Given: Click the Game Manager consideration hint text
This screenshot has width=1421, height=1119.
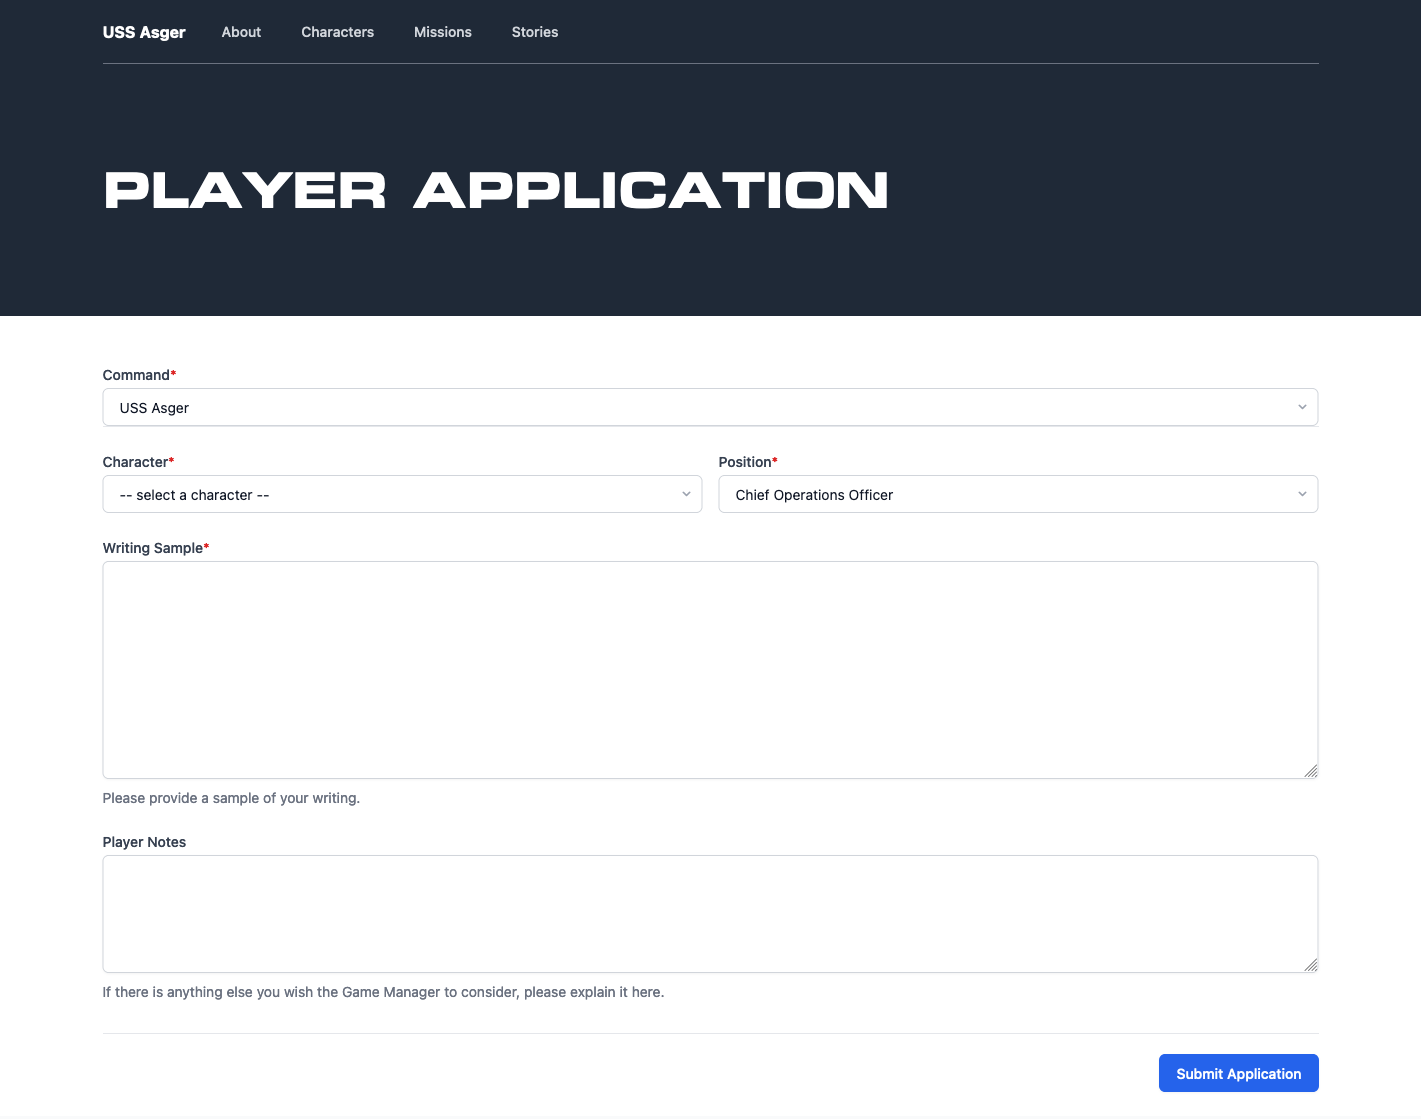Looking at the screenshot, I should pos(383,992).
